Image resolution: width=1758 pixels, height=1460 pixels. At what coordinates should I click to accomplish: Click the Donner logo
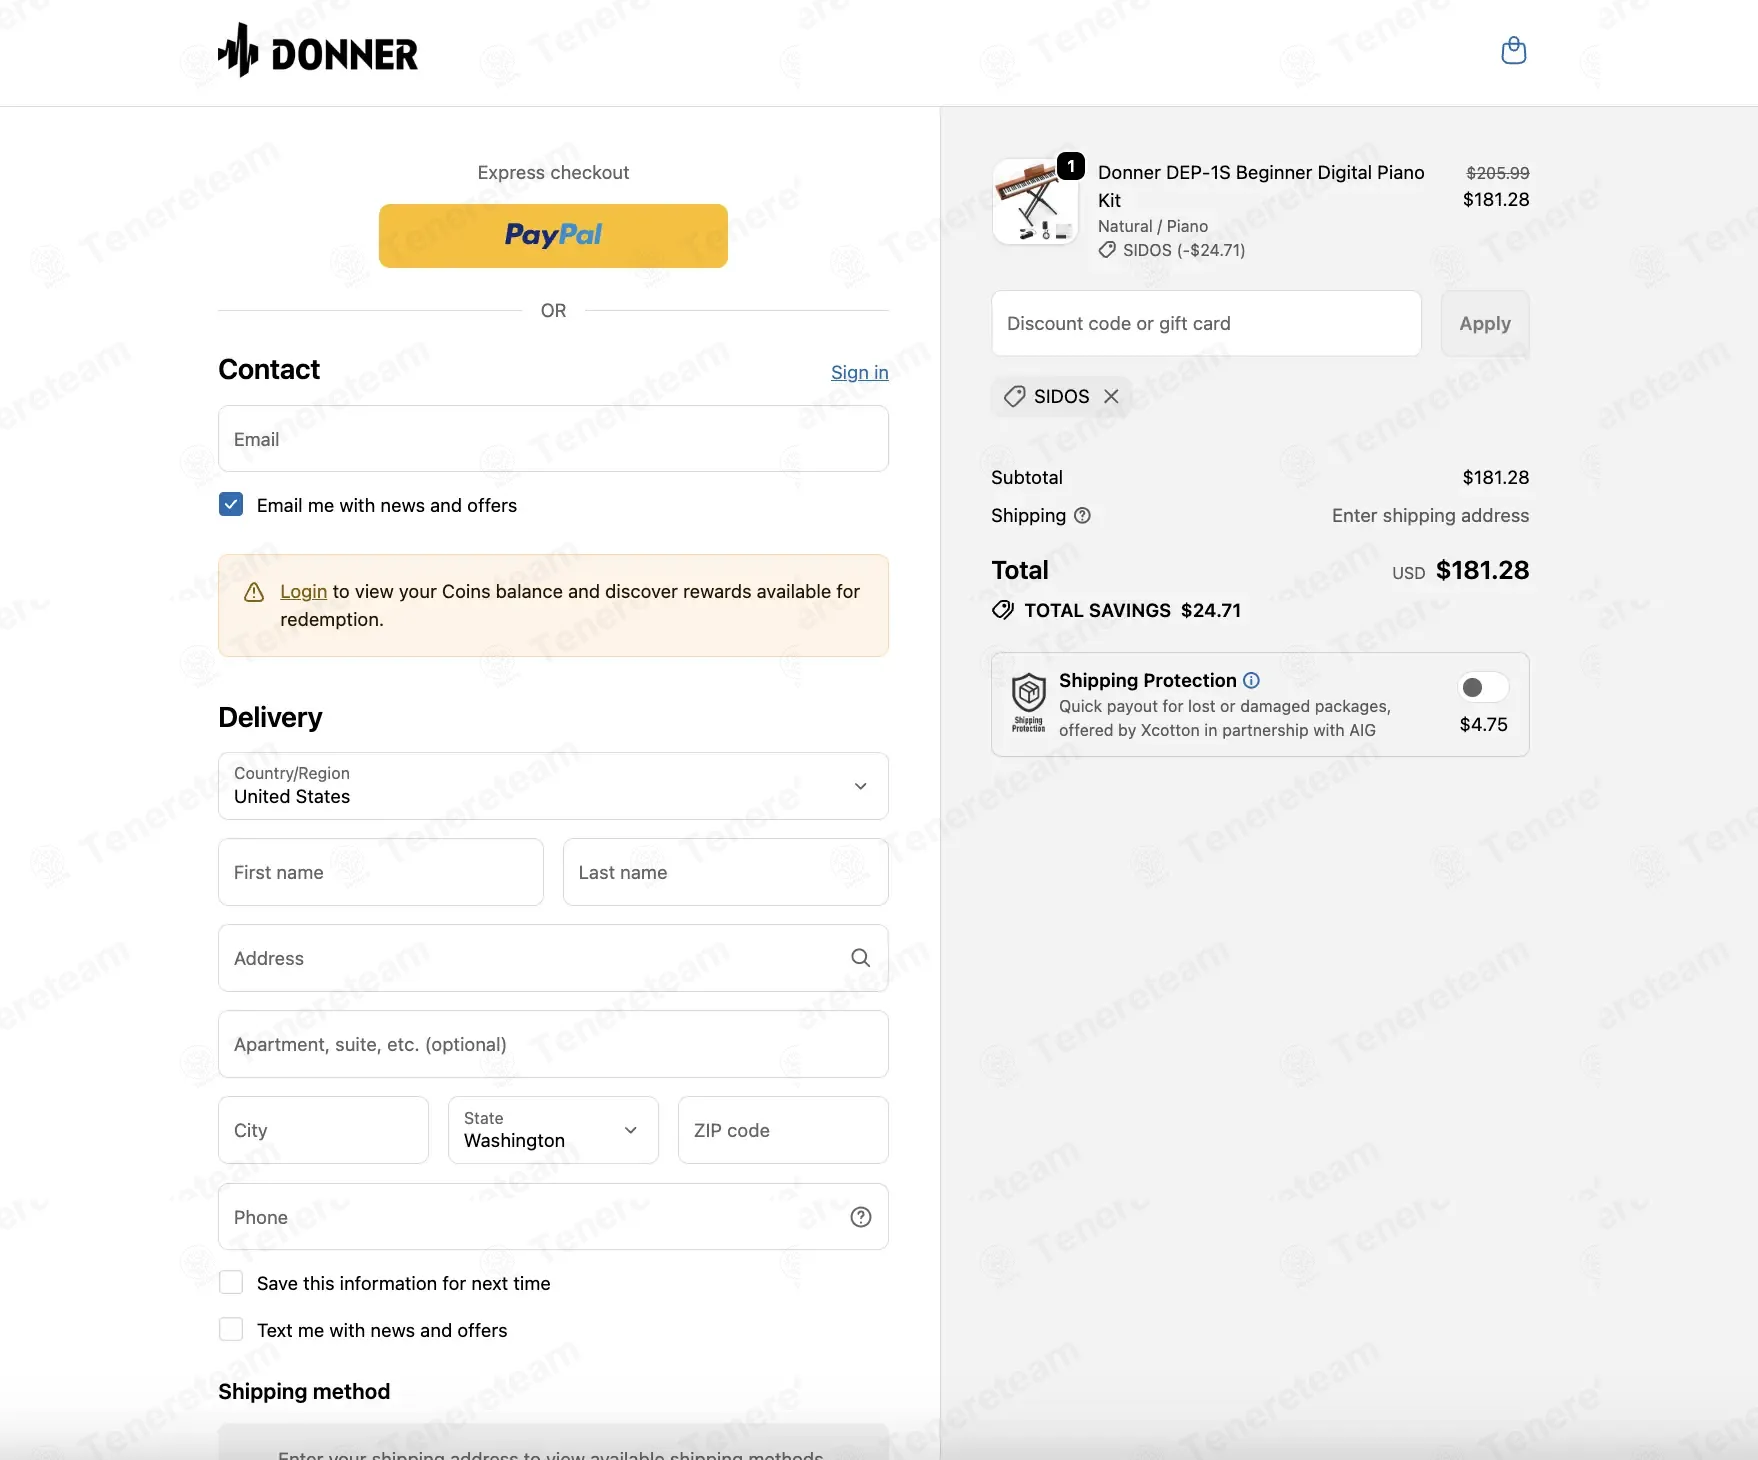coord(318,51)
